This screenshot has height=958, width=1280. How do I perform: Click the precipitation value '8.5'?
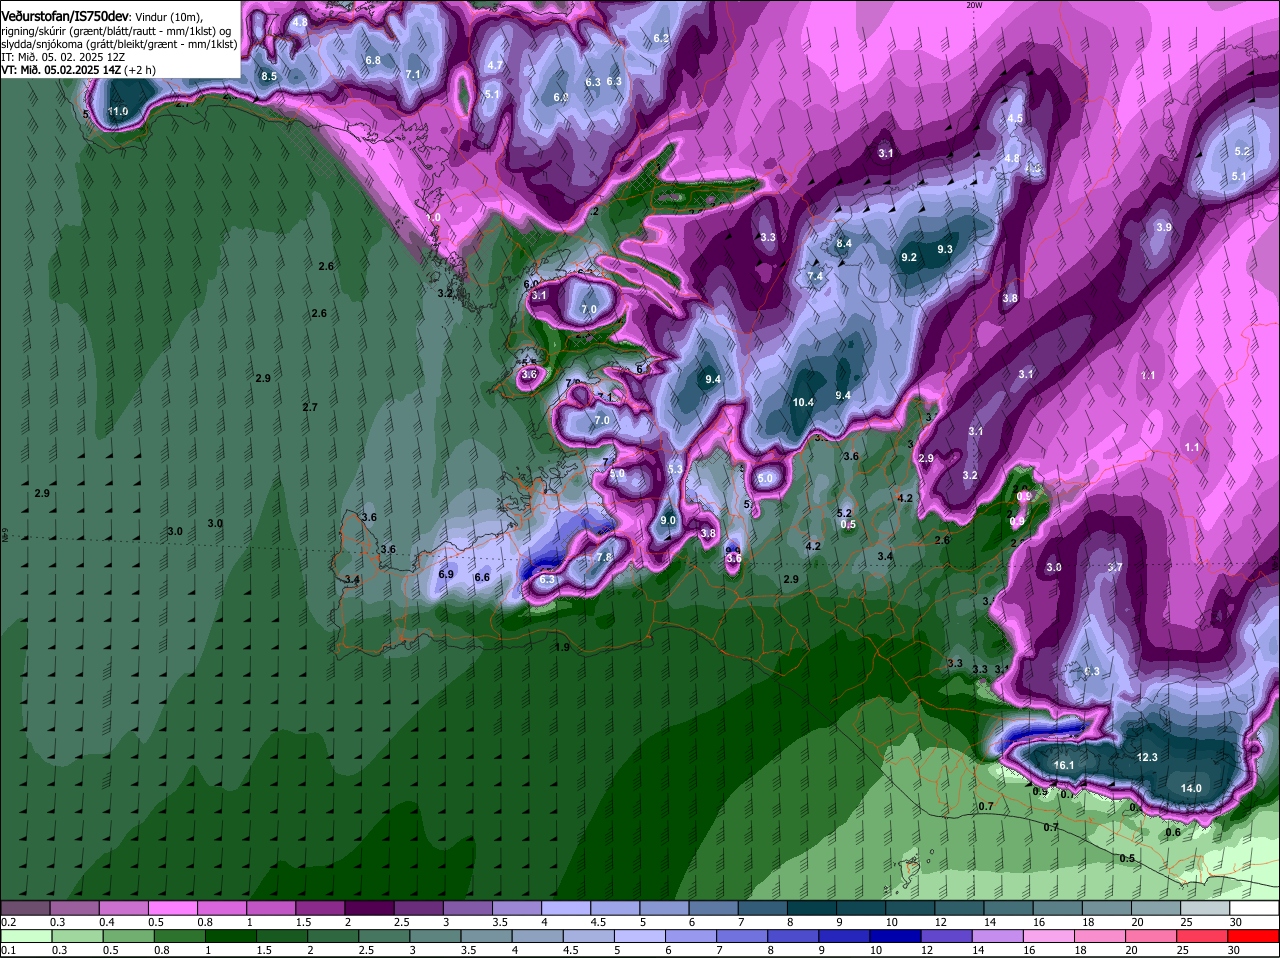click(269, 76)
